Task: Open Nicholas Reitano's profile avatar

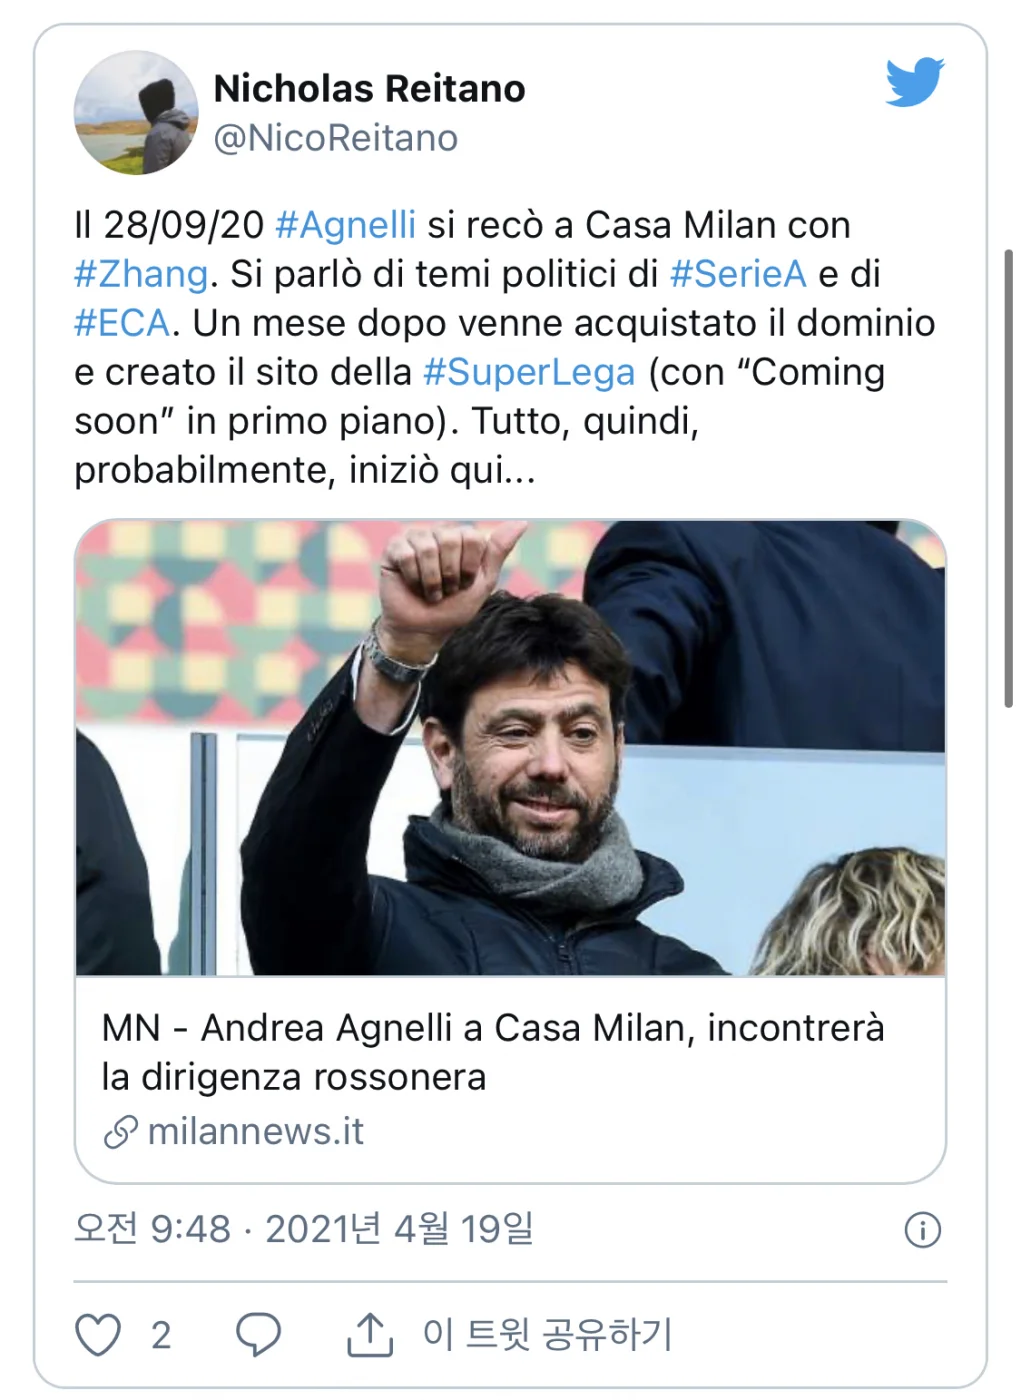Action: pyautogui.click(x=136, y=113)
